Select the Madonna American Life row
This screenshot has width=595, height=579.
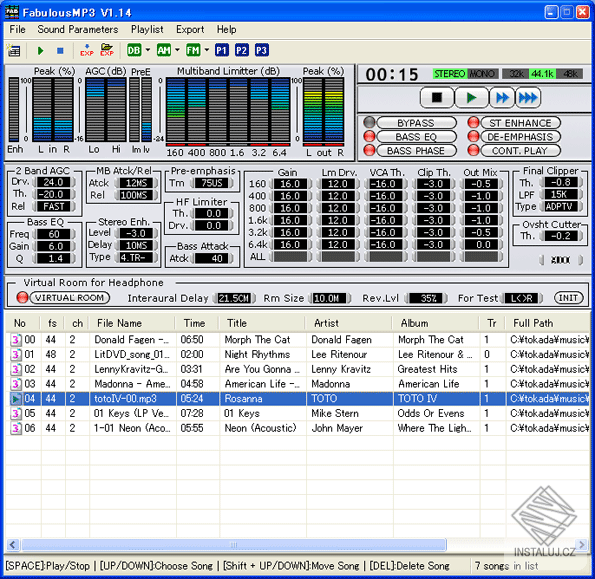pos(298,384)
